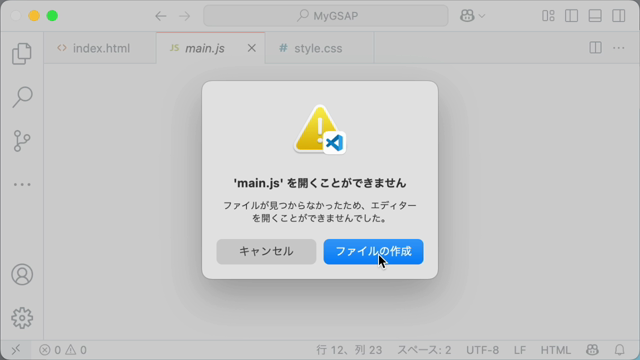Toggle the bottom panel
The height and width of the screenshot is (360, 640).
[595, 16]
